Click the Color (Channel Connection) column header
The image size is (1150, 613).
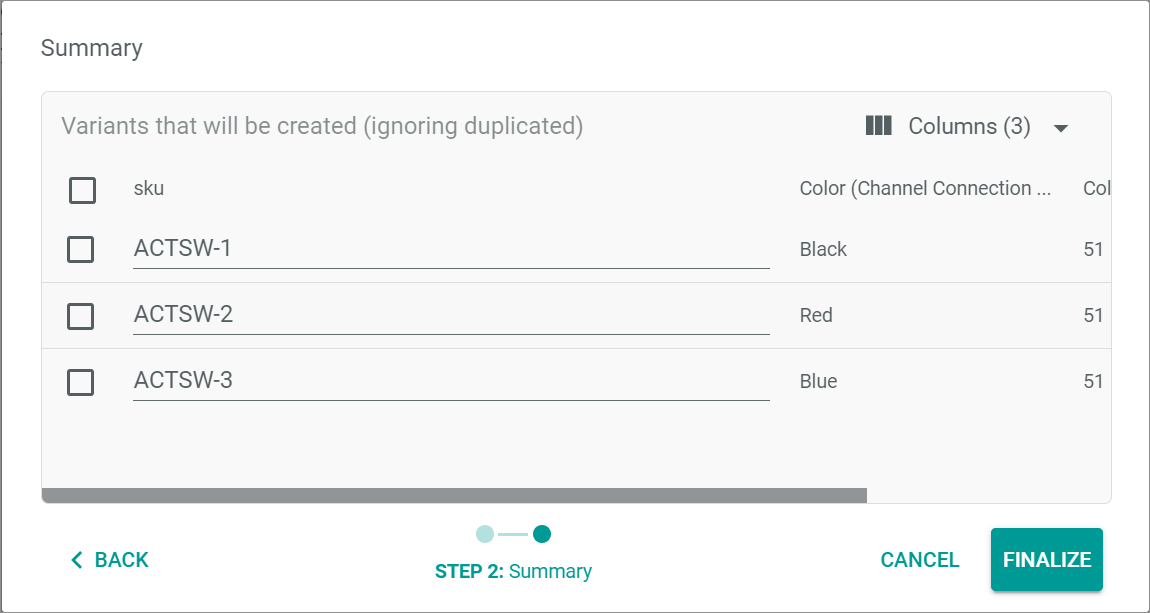pos(926,188)
